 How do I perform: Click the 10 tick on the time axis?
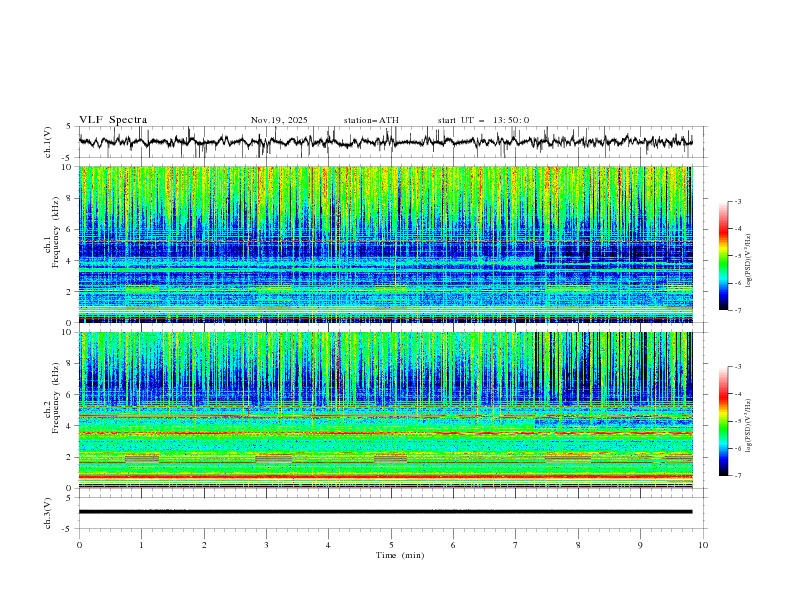(703, 545)
